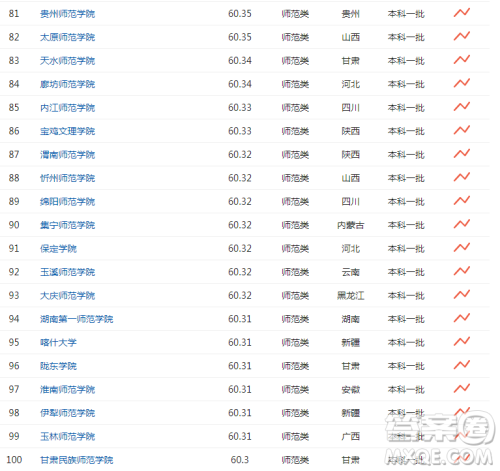Open the trend chart icon for 大庆师范学院
The image size is (500, 471).
click(x=462, y=295)
